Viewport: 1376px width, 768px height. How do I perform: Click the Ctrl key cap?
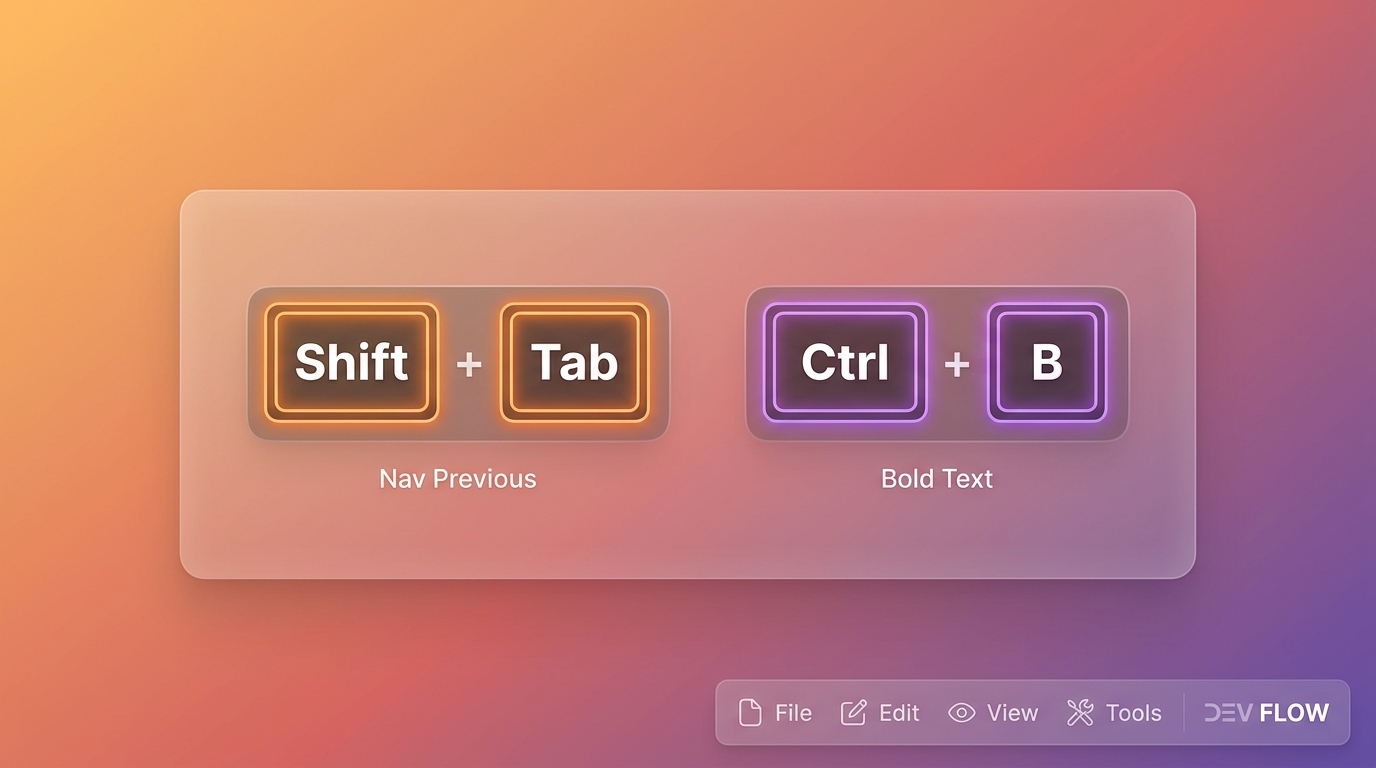pos(845,363)
